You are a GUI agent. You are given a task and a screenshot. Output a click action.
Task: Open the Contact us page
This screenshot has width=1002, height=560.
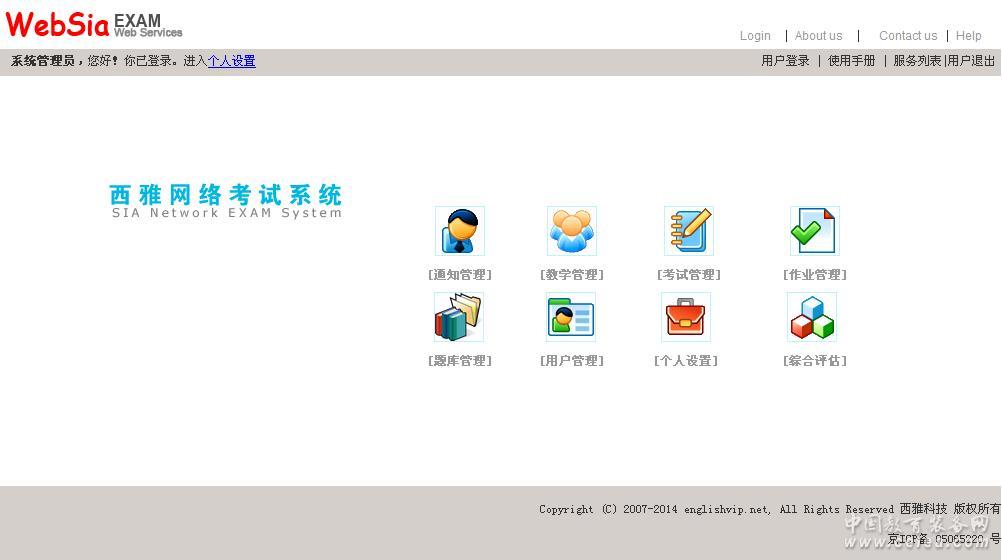click(908, 36)
